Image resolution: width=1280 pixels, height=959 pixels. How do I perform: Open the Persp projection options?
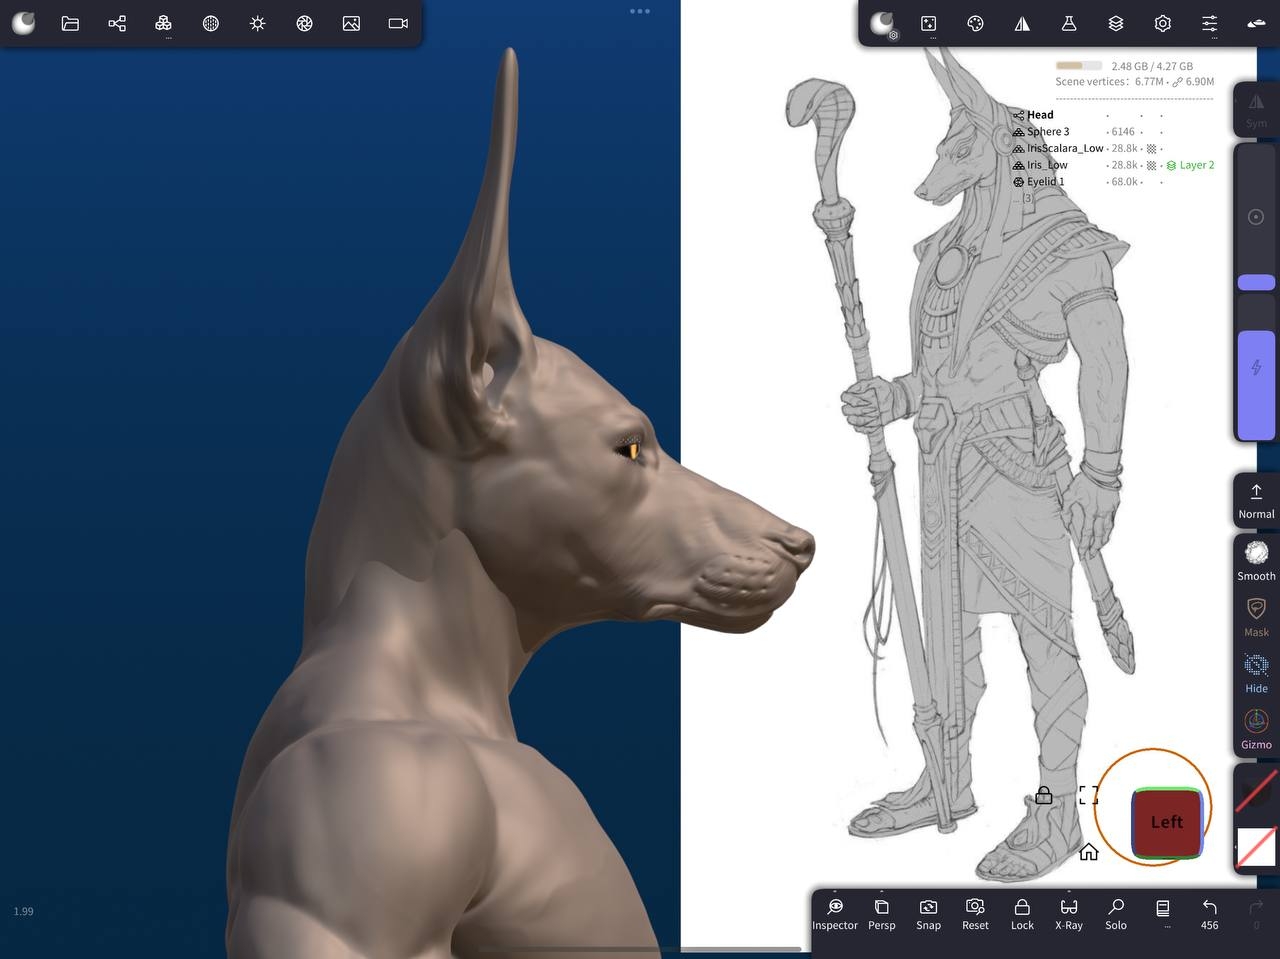pos(881,912)
